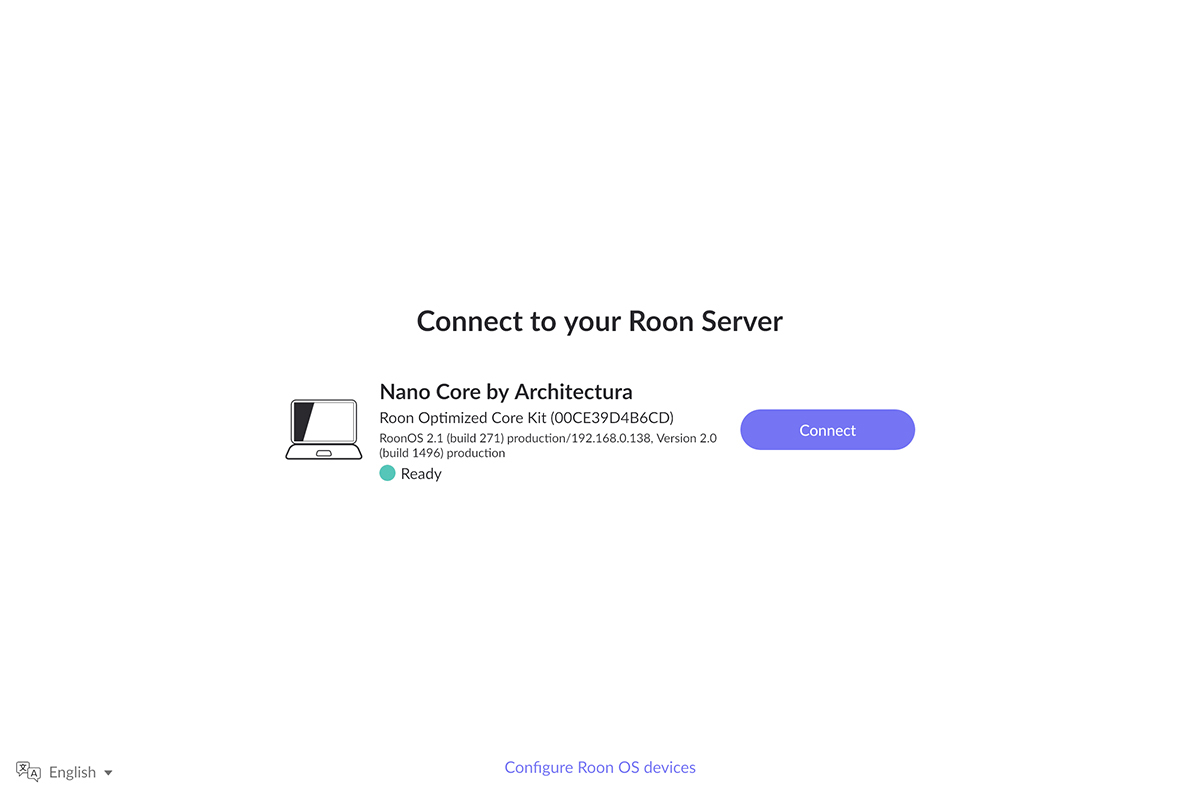The image size is (1200, 809).
Task: Click the laptop icon for Nano Core
Action: [x=324, y=430]
